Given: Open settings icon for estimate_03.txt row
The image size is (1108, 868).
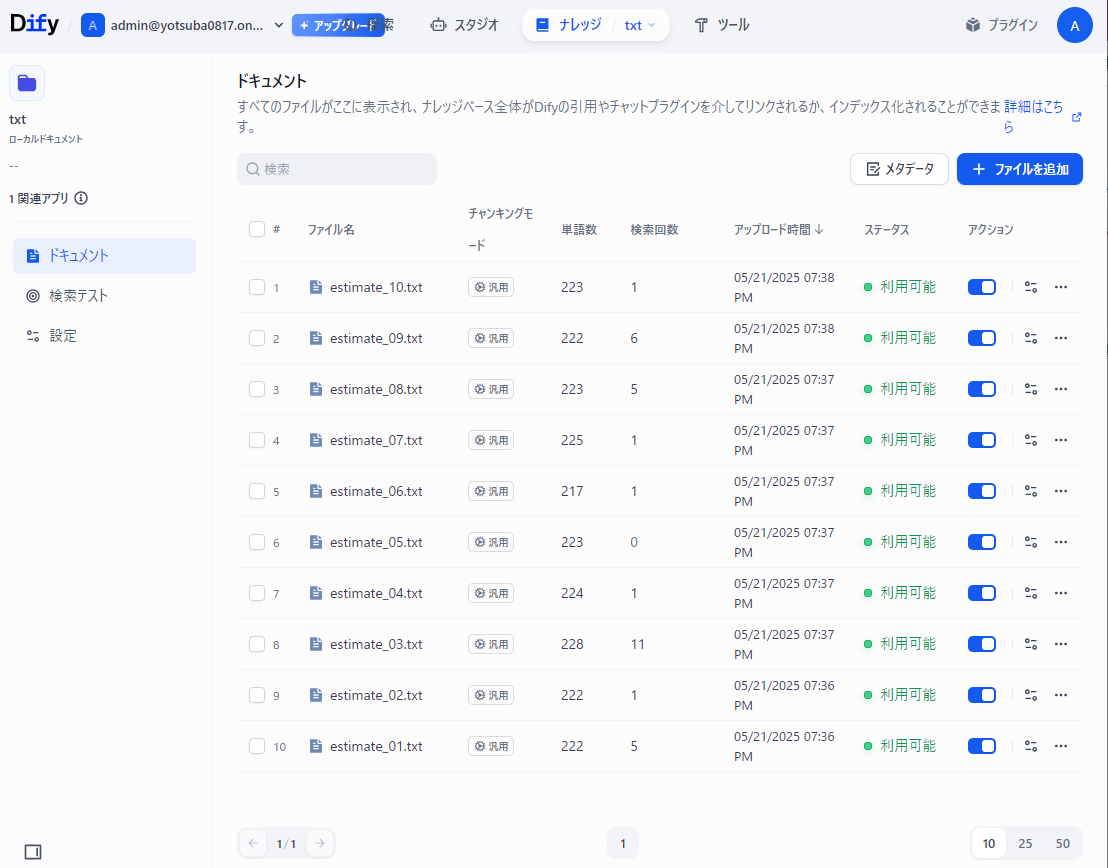Looking at the screenshot, I should [1031, 644].
